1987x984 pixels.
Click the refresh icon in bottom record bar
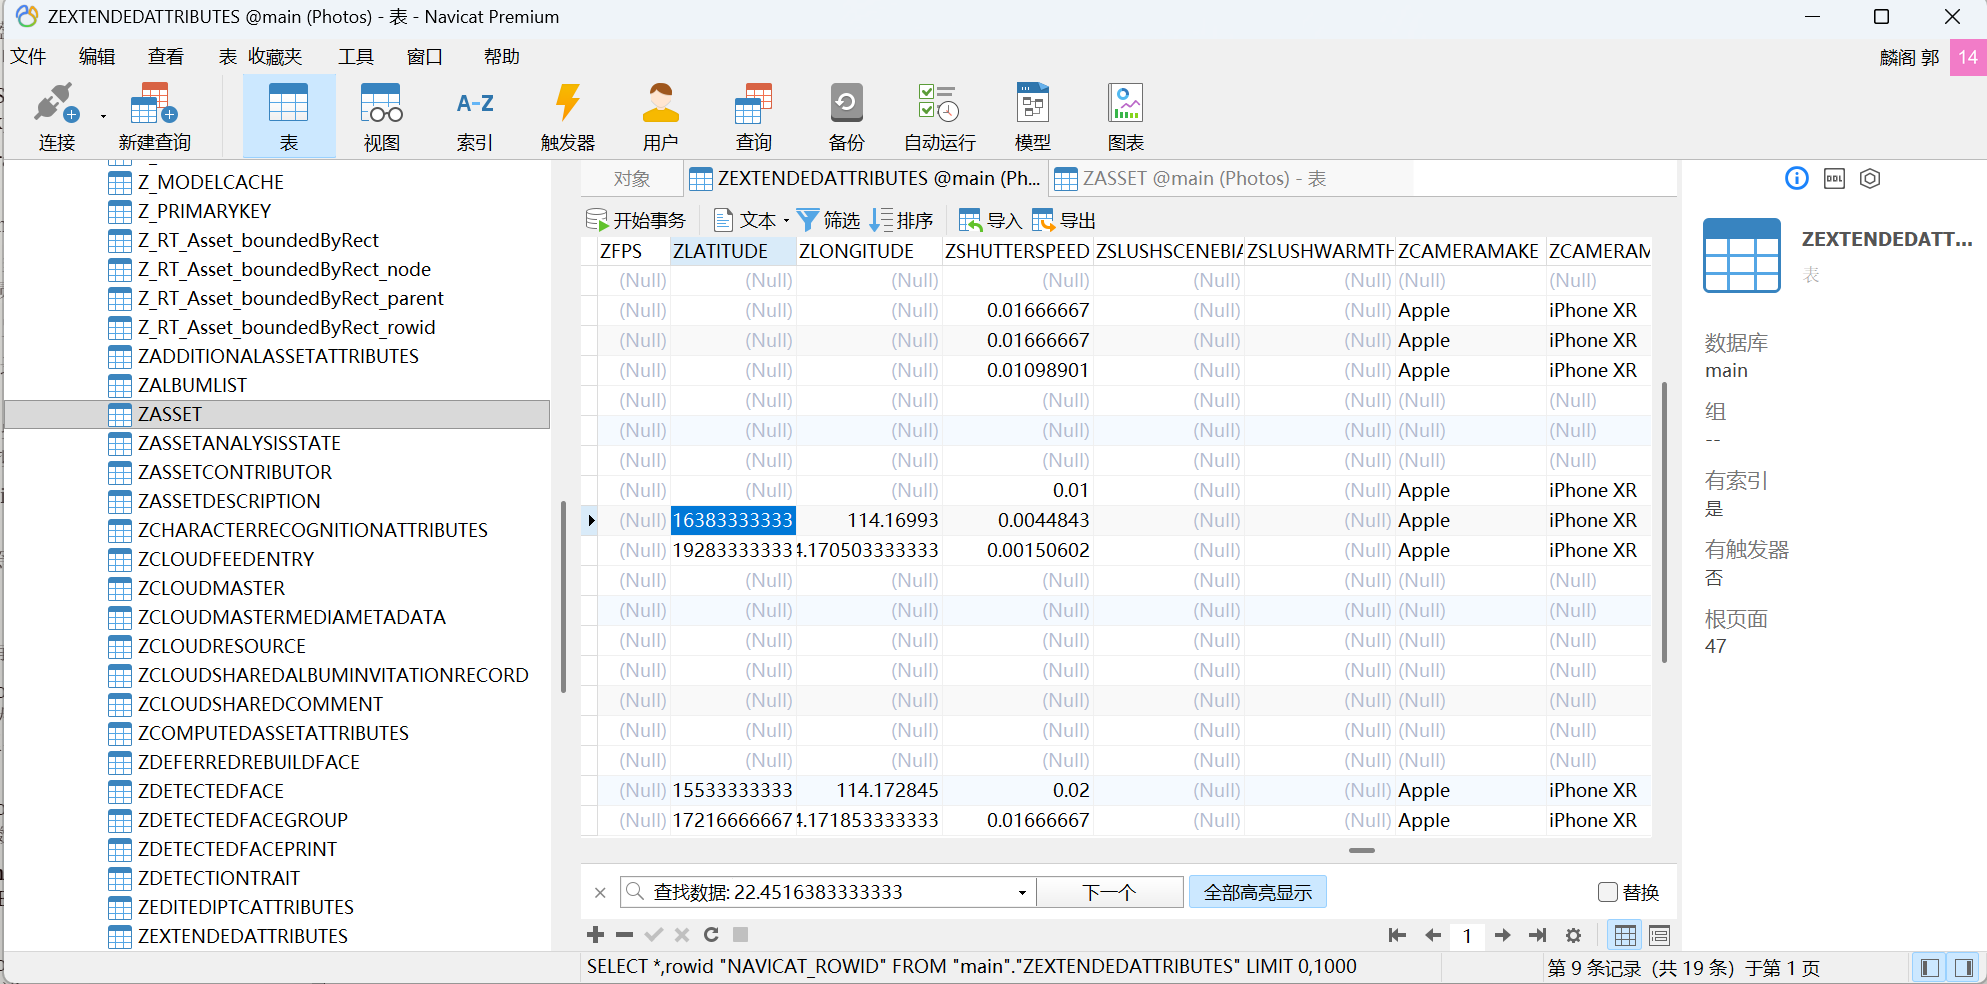711,935
